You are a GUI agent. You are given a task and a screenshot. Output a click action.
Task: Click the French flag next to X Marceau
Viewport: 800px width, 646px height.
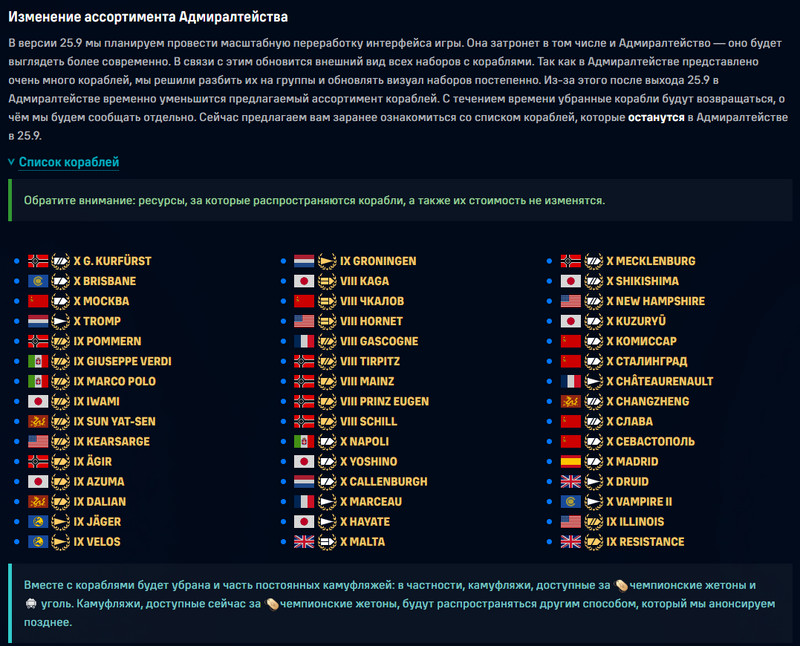tap(304, 501)
